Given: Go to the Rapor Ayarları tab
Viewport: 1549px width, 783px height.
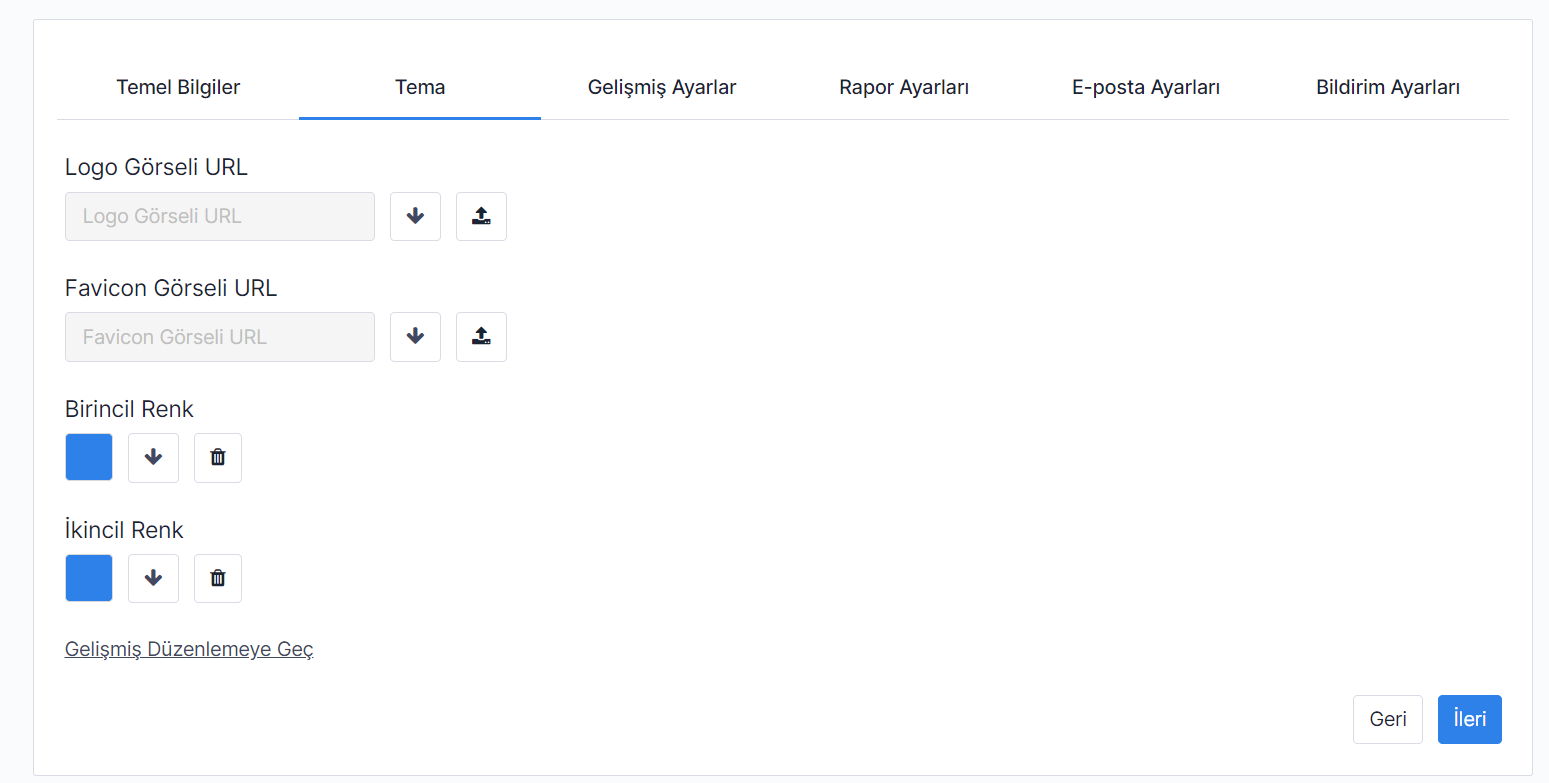Looking at the screenshot, I should (x=904, y=88).
